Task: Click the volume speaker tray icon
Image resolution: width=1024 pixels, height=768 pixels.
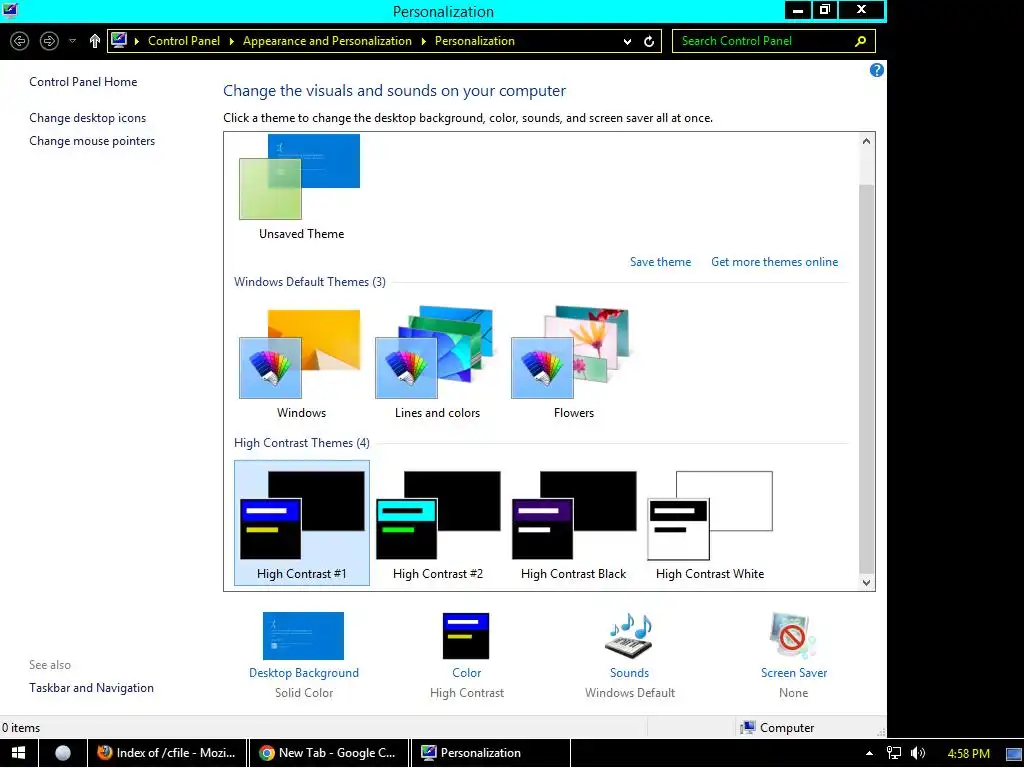Action: click(918, 753)
